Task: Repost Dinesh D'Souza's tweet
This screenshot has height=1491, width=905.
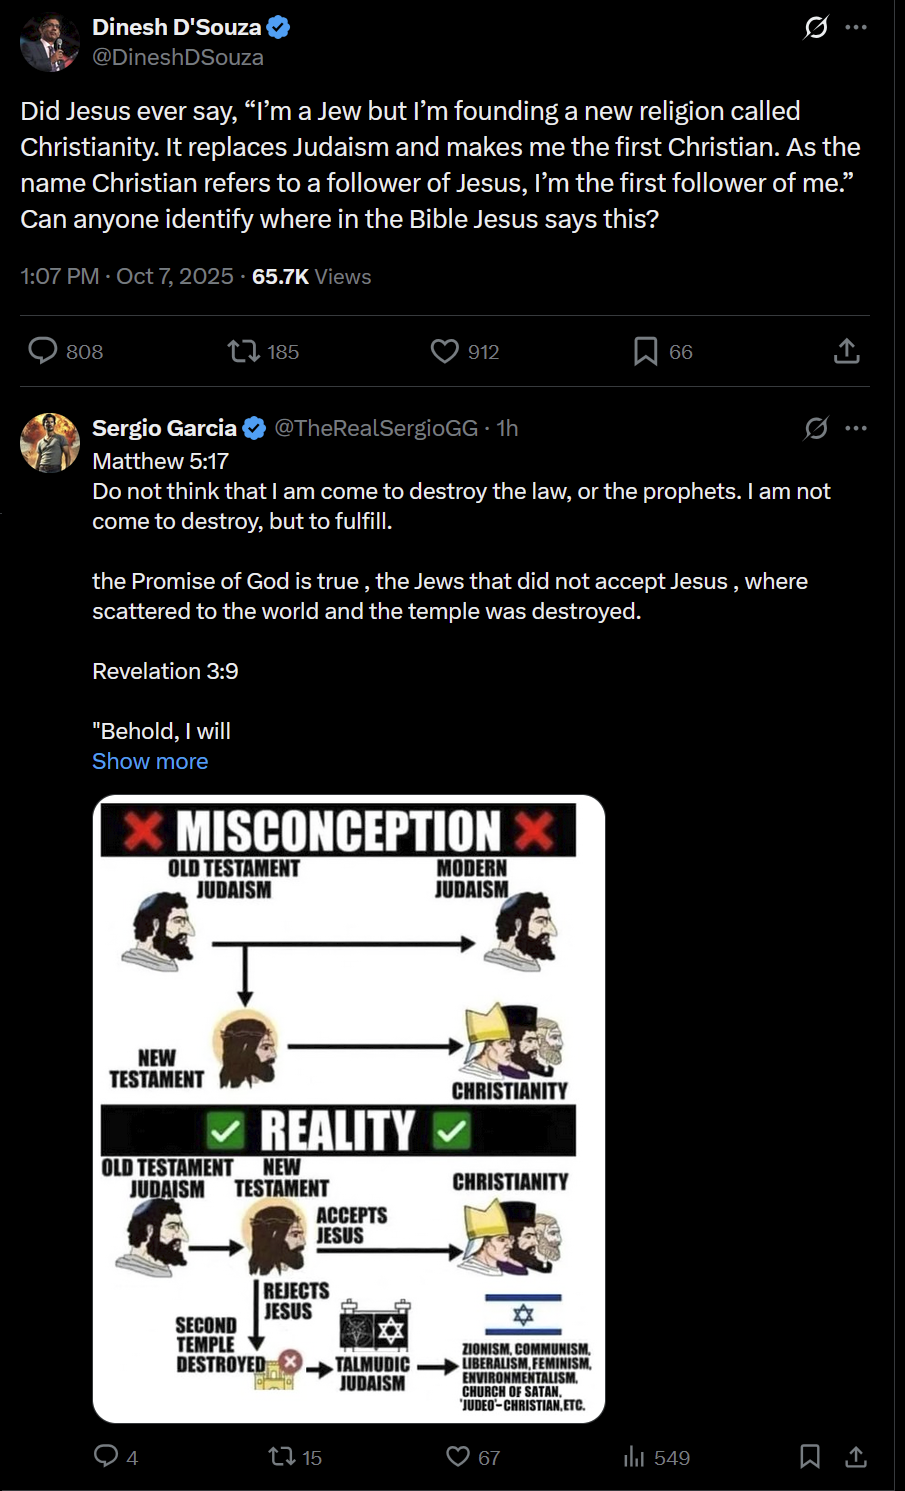Action: click(243, 351)
